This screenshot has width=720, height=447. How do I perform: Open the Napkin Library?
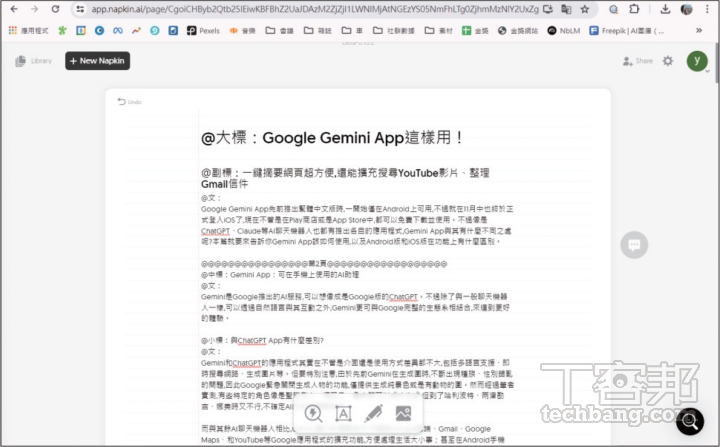click(33, 61)
